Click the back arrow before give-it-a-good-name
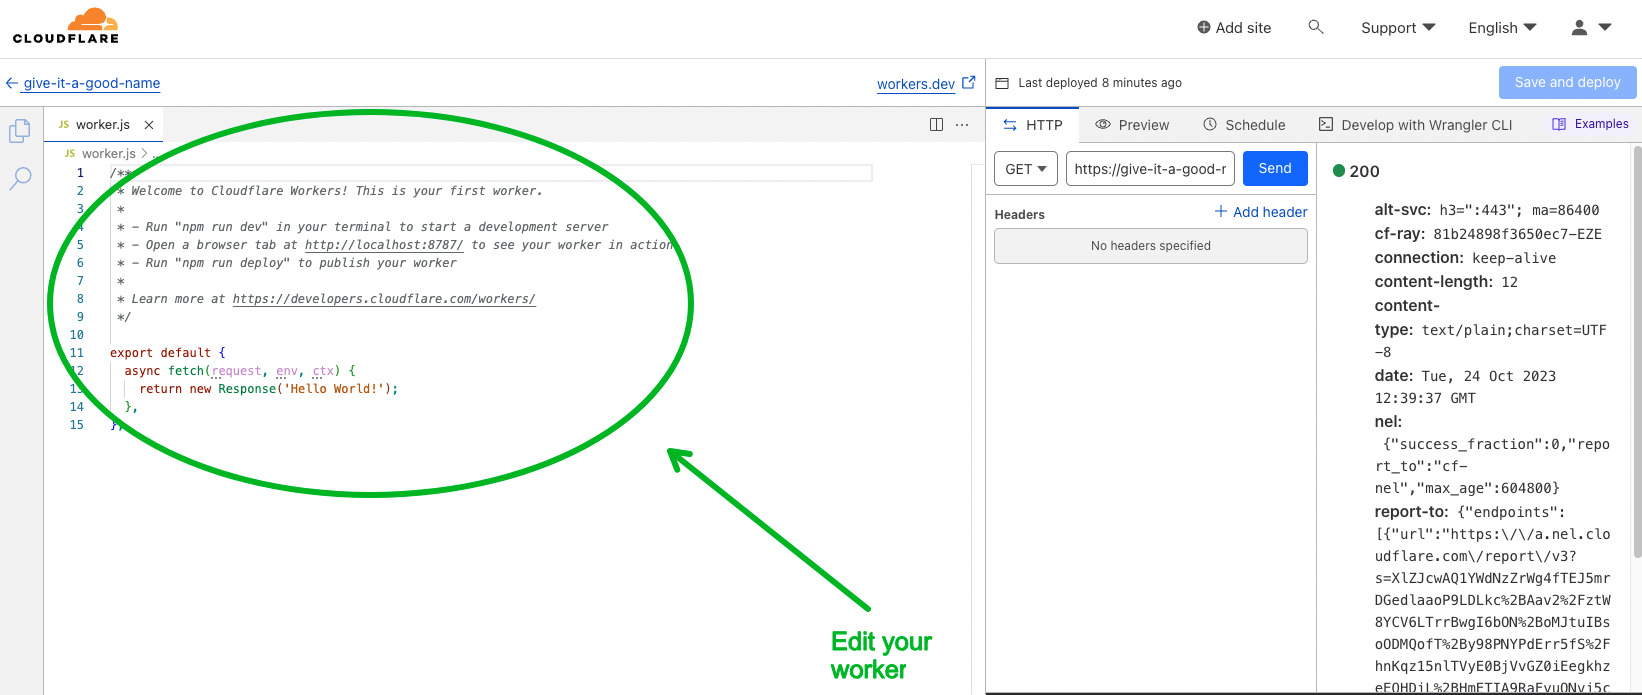This screenshot has width=1642, height=695. 12,83
